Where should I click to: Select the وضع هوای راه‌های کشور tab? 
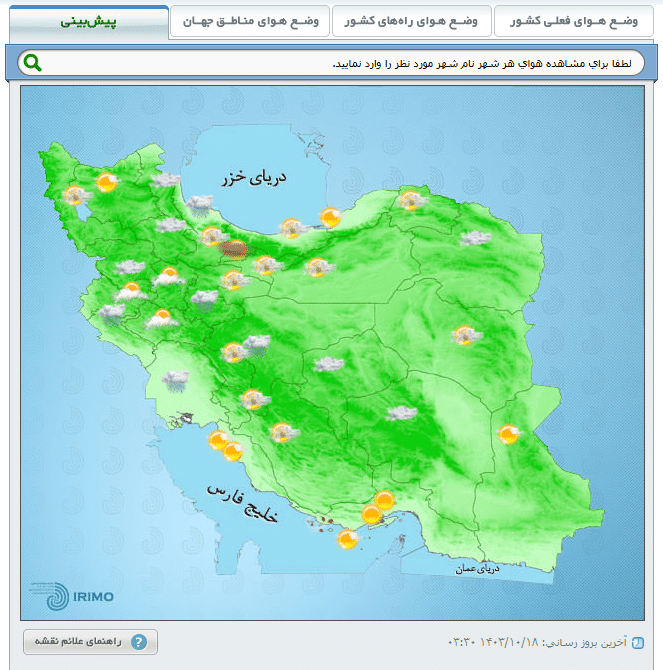(x=411, y=21)
